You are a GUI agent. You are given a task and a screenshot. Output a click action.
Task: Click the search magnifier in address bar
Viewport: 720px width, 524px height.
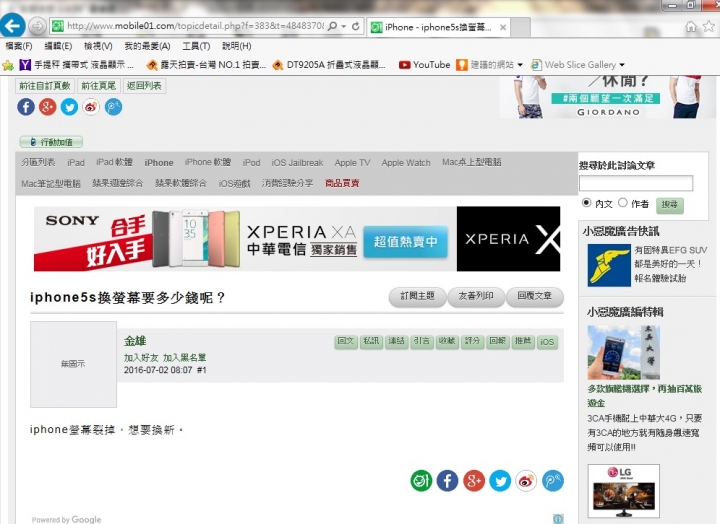(x=332, y=26)
